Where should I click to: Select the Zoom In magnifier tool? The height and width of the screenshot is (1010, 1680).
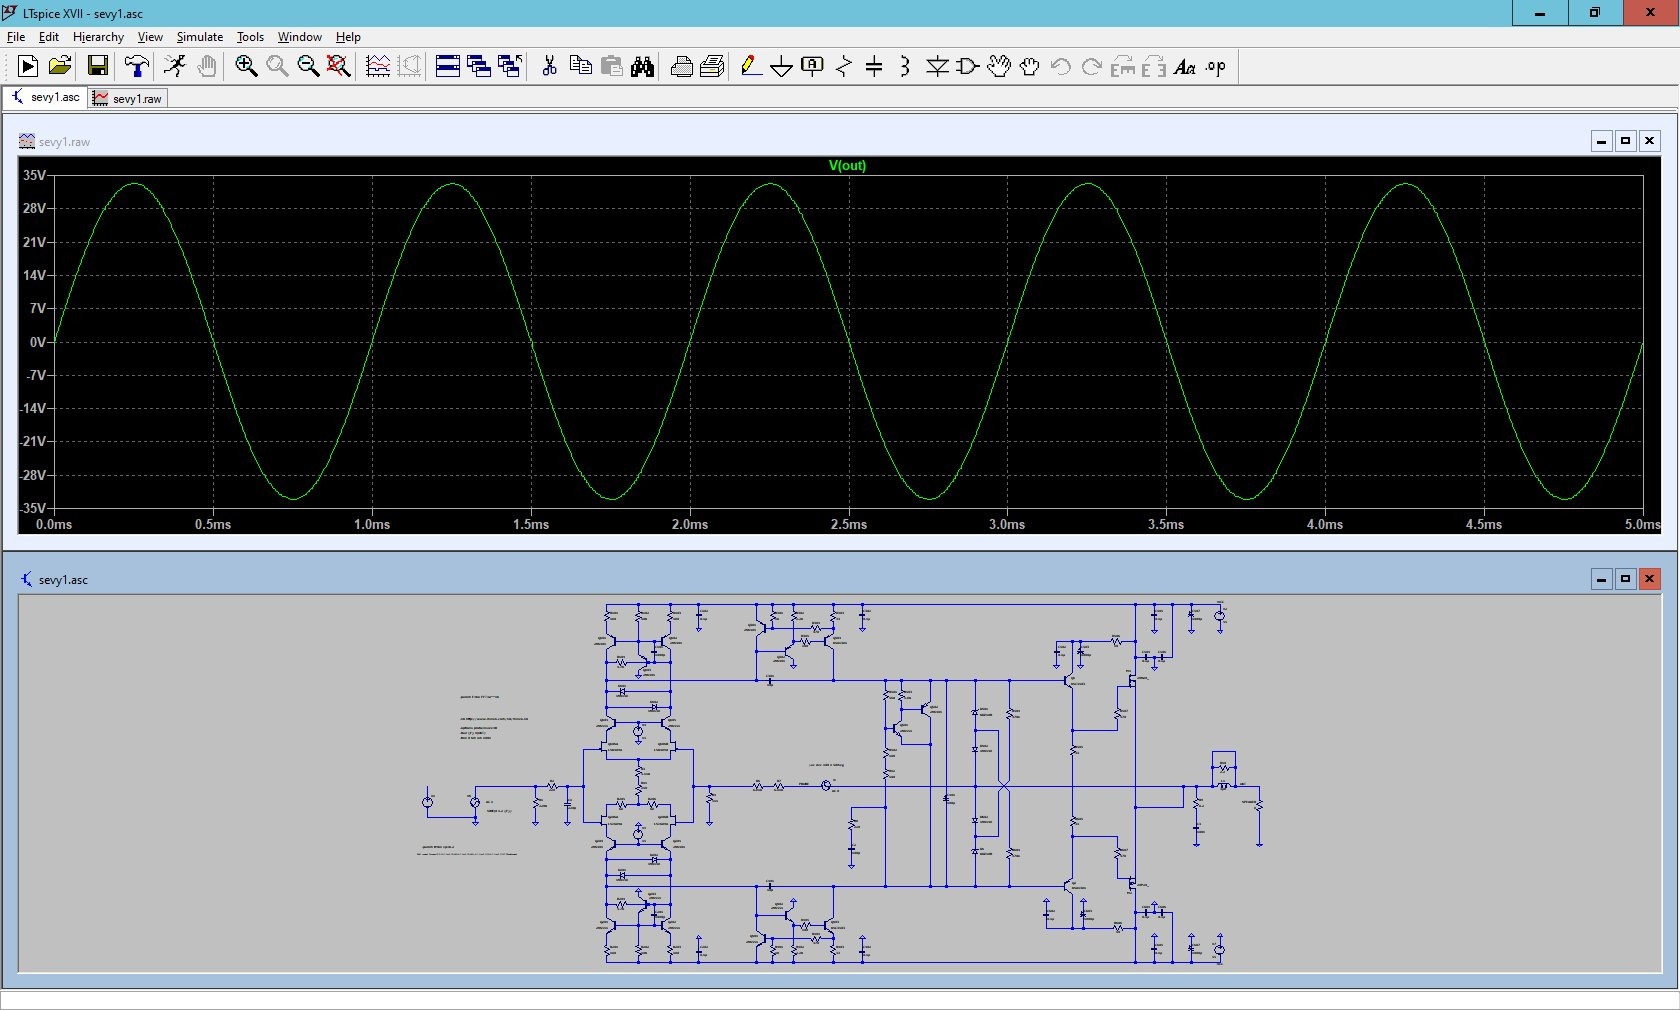(246, 66)
